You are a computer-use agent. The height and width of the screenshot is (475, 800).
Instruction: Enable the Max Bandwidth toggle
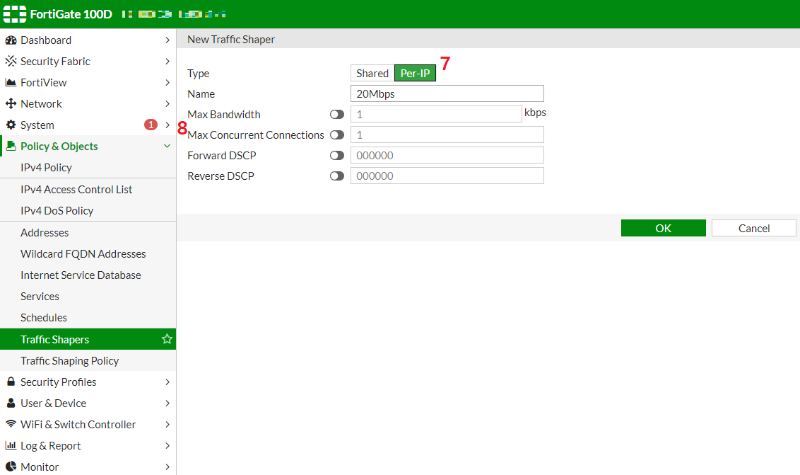337,114
